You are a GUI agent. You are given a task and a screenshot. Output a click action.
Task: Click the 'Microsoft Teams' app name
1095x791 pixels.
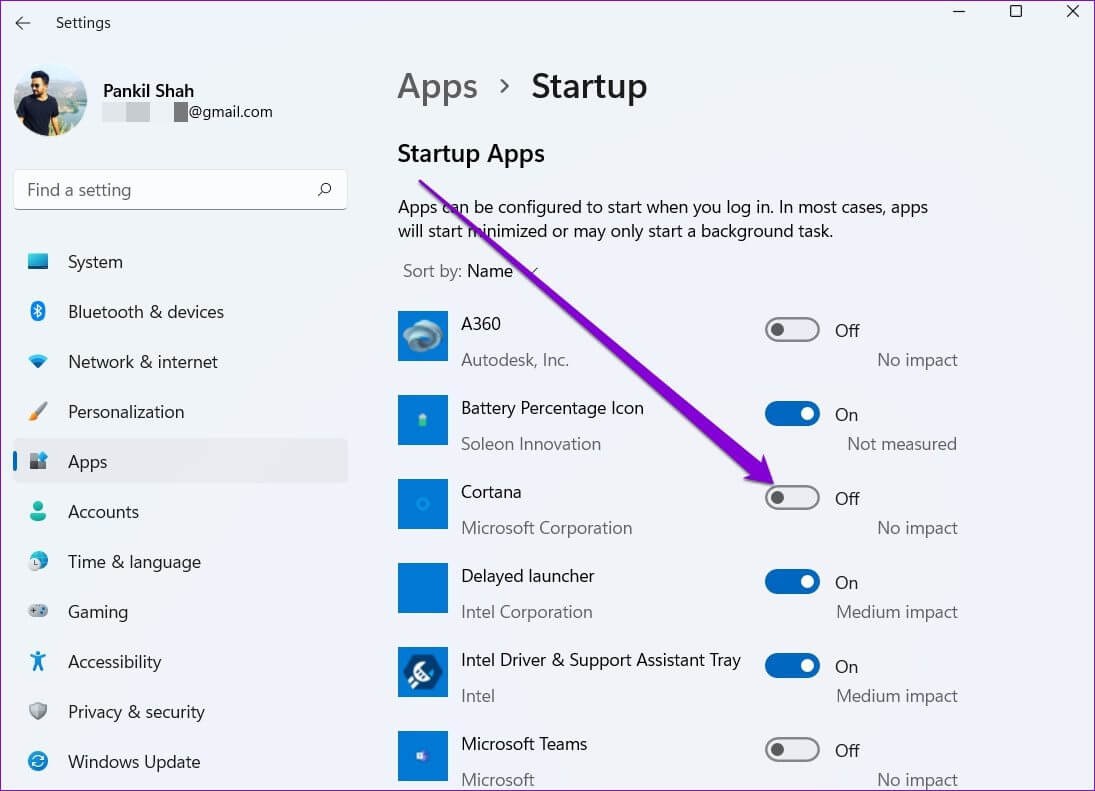coord(524,744)
